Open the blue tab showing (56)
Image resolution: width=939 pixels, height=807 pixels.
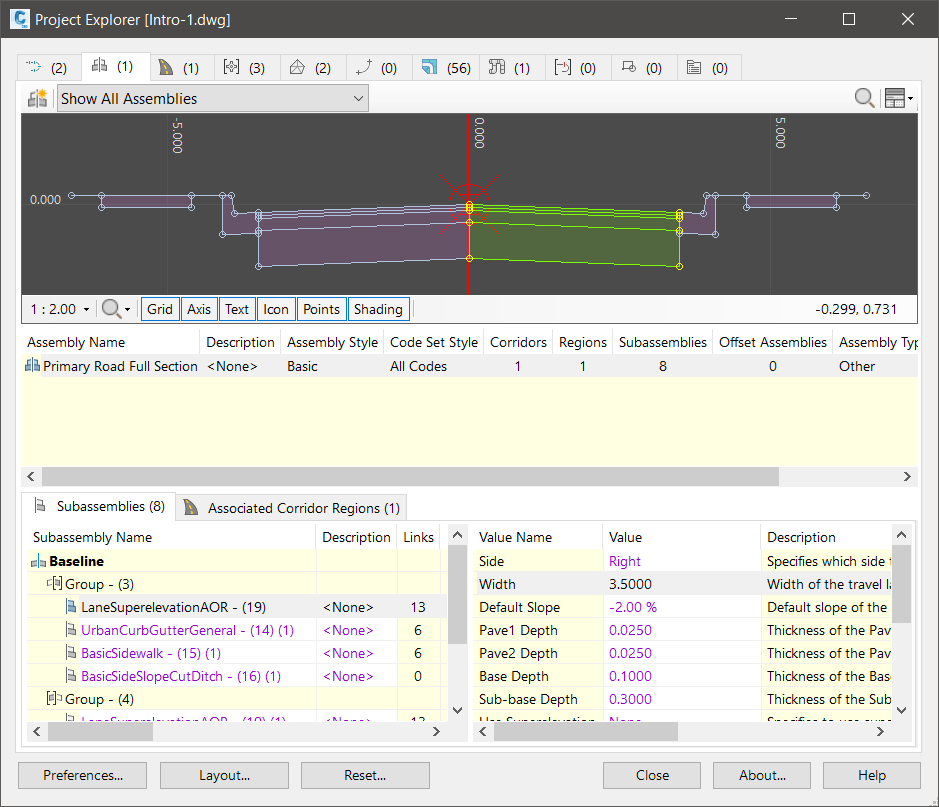(444, 68)
